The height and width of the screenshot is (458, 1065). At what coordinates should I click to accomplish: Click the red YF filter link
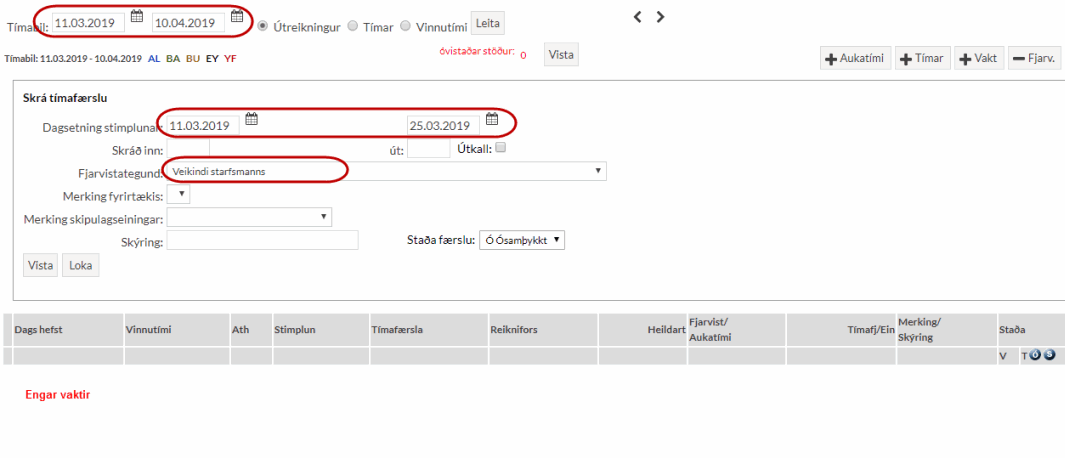[x=230, y=59]
